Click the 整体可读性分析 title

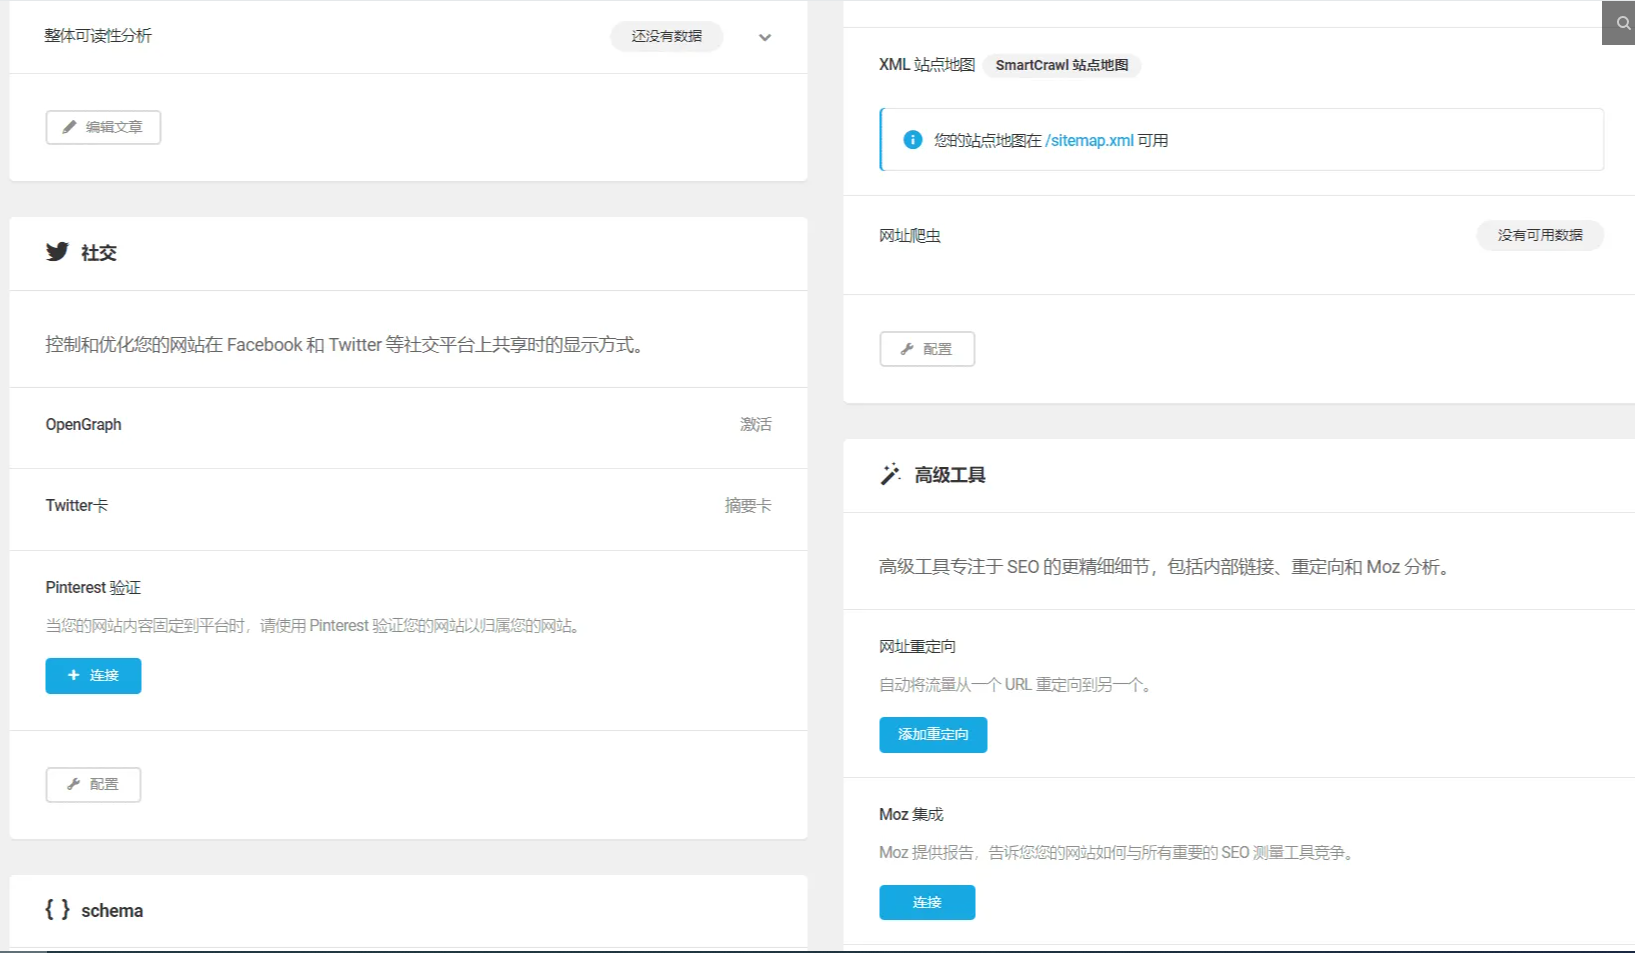click(98, 36)
